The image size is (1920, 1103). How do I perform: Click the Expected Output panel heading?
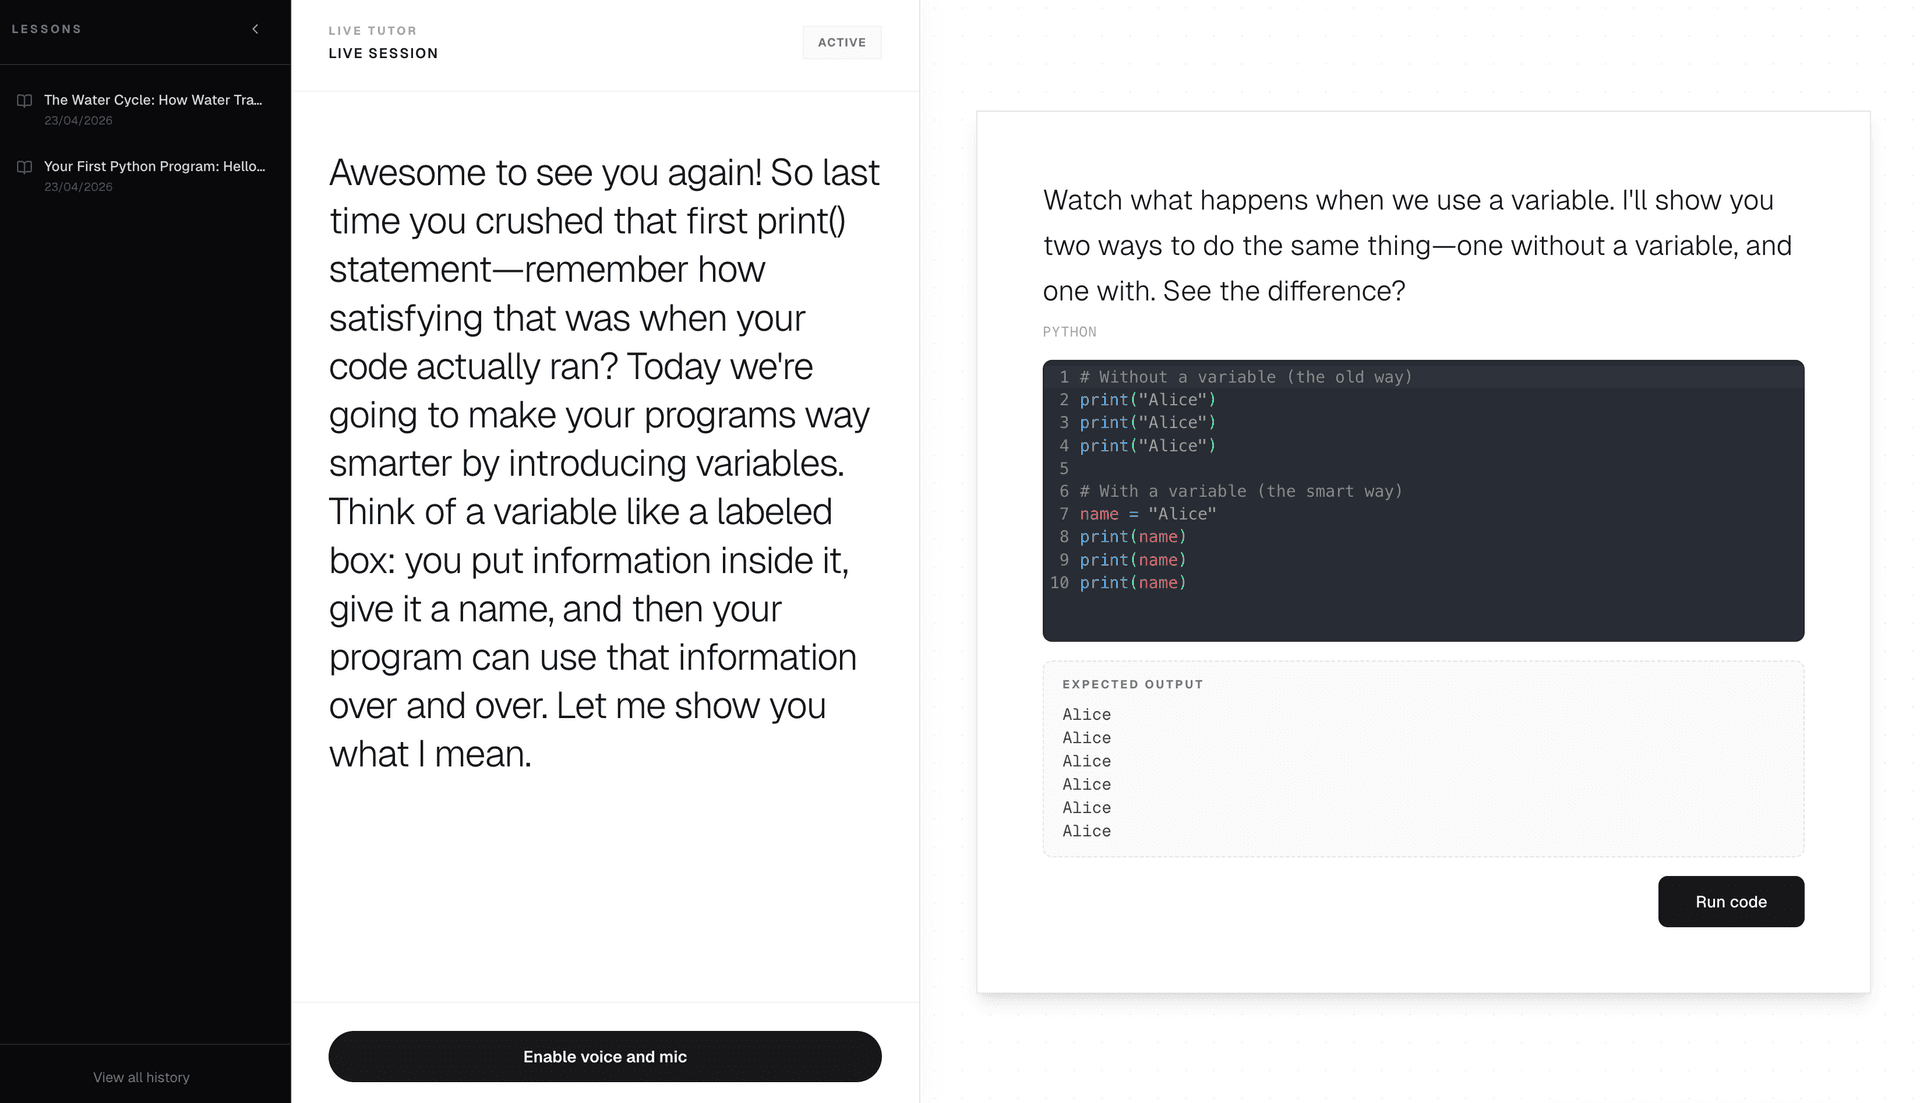click(1132, 684)
